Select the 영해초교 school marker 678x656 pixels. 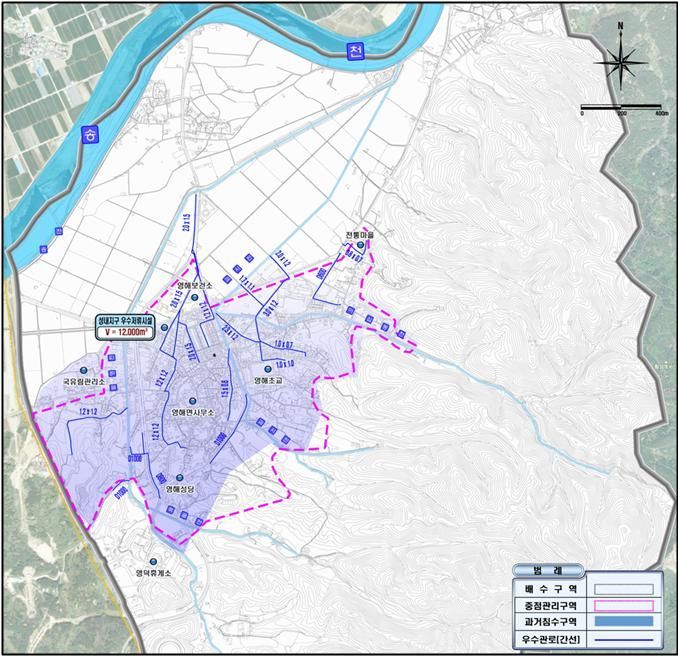click(269, 369)
